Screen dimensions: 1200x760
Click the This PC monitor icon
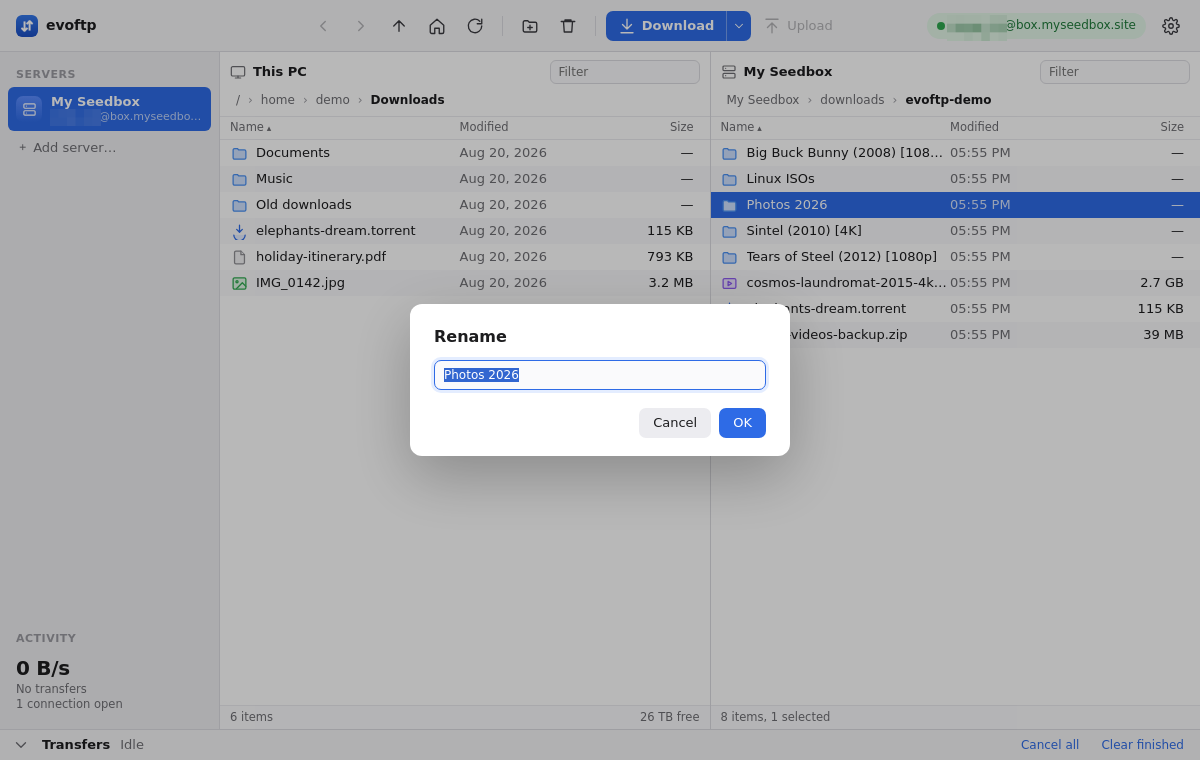pyautogui.click(x=238, y=72)
